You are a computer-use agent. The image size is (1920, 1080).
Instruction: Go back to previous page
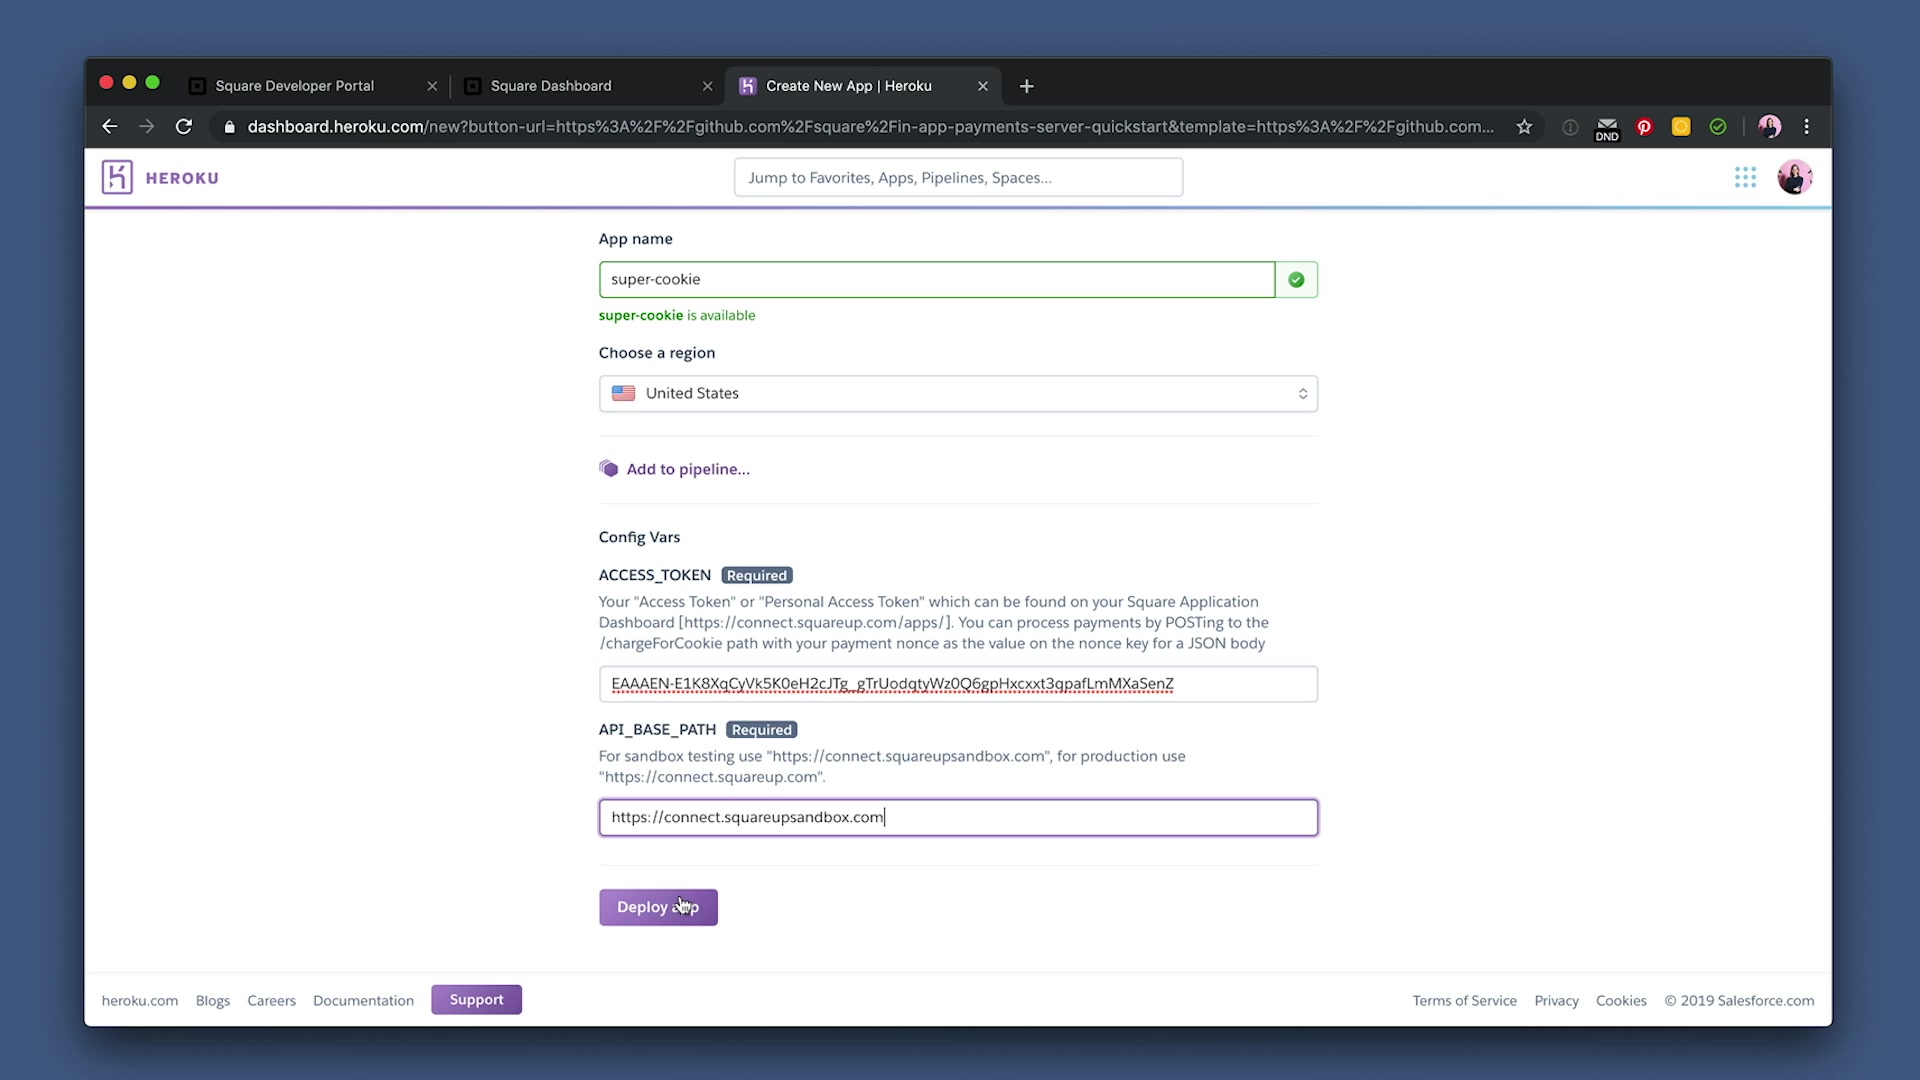point(110,127)
